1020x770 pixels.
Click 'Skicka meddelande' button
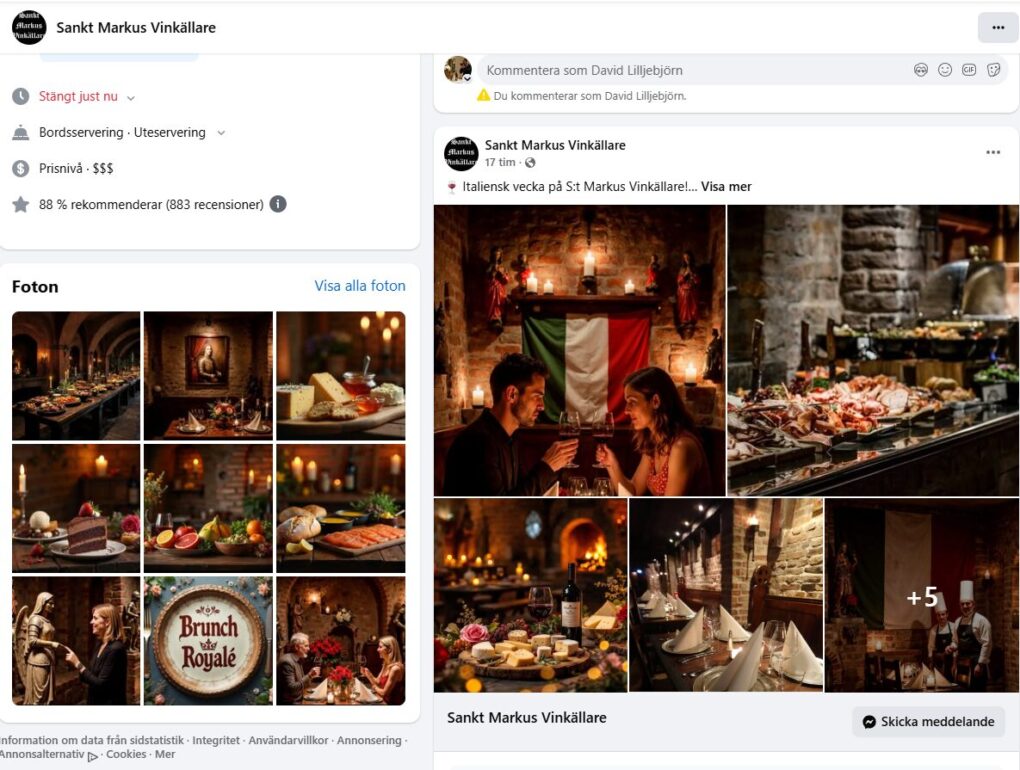(928, 721)
